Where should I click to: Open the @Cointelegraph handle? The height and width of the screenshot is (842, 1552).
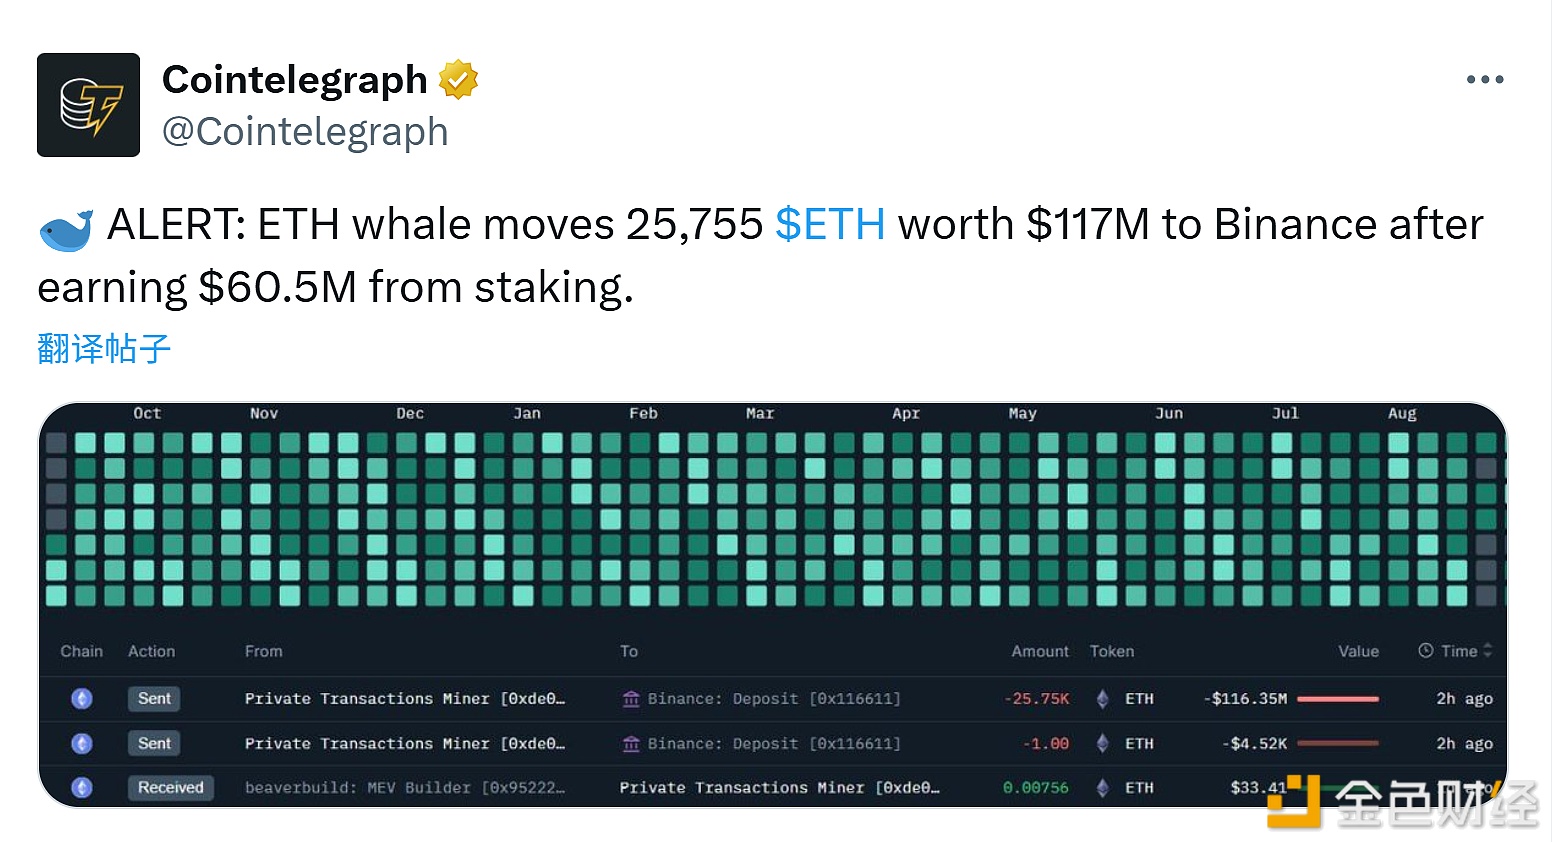pos(305,132)
